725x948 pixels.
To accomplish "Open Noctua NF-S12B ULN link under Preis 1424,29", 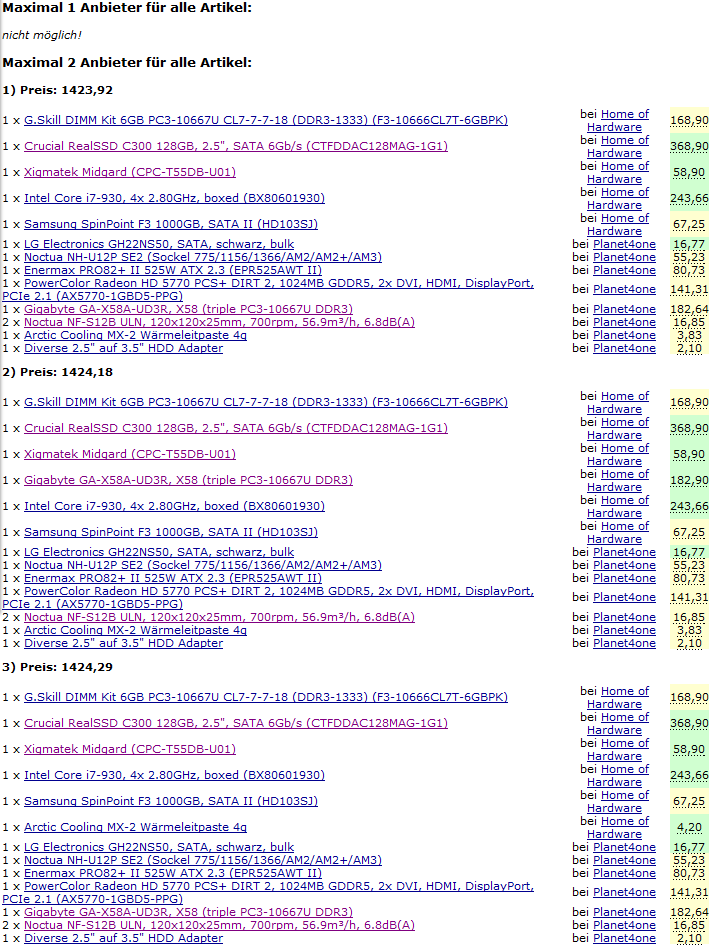I will tap(219, 925).
